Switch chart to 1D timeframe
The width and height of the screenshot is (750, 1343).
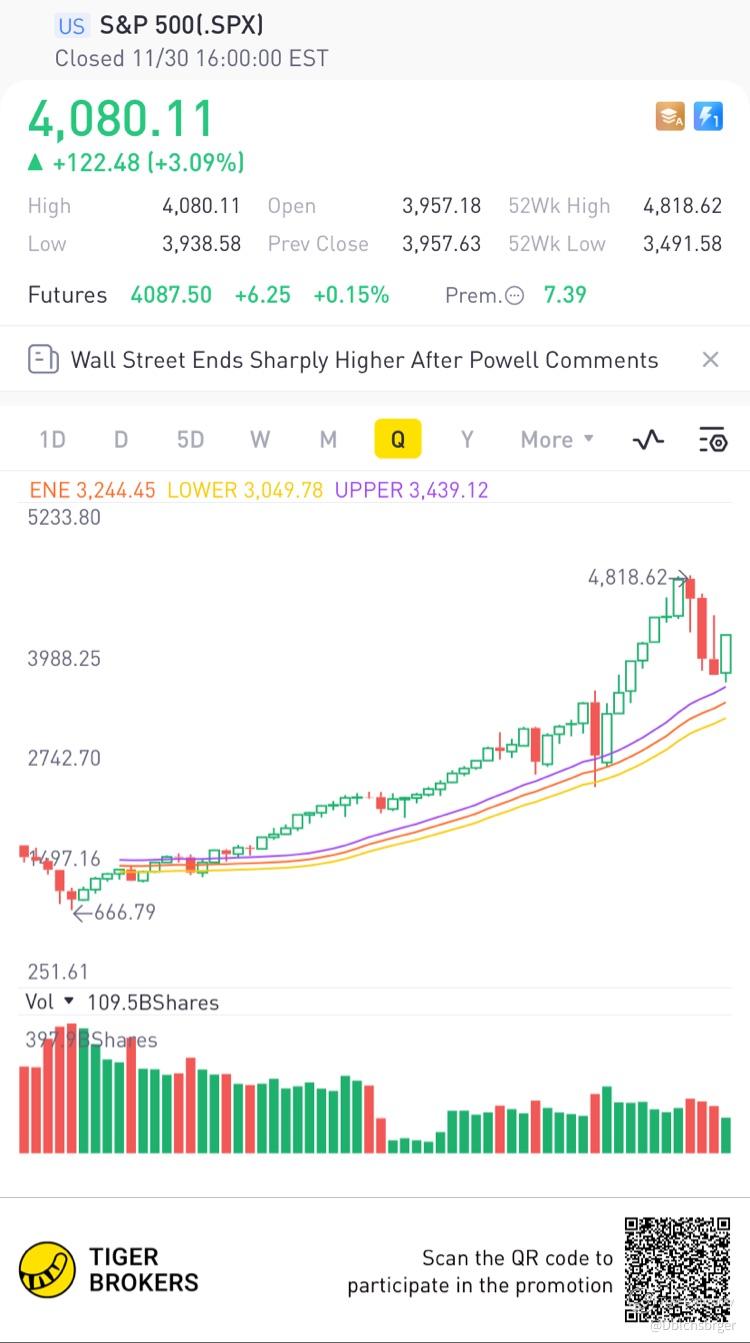click(x=52, y=439)
